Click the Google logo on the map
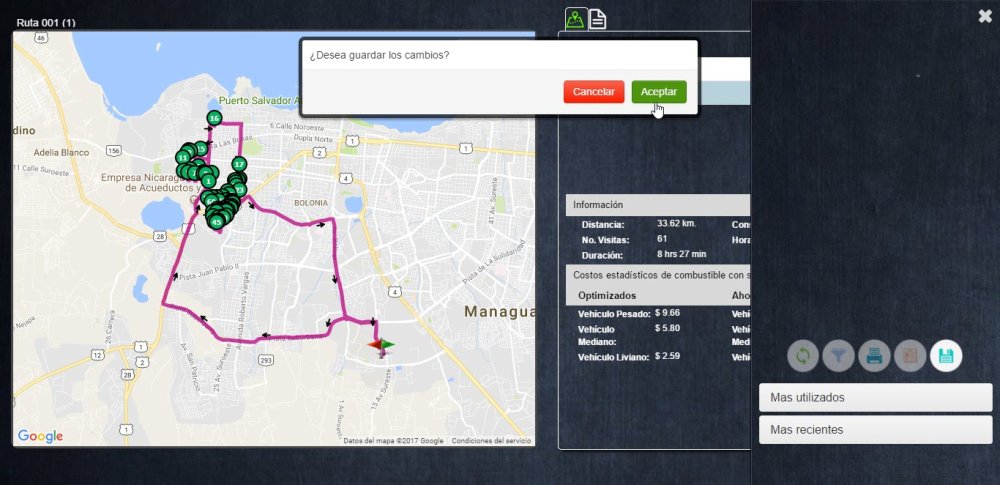1000x485 pixels. [40, 436]
